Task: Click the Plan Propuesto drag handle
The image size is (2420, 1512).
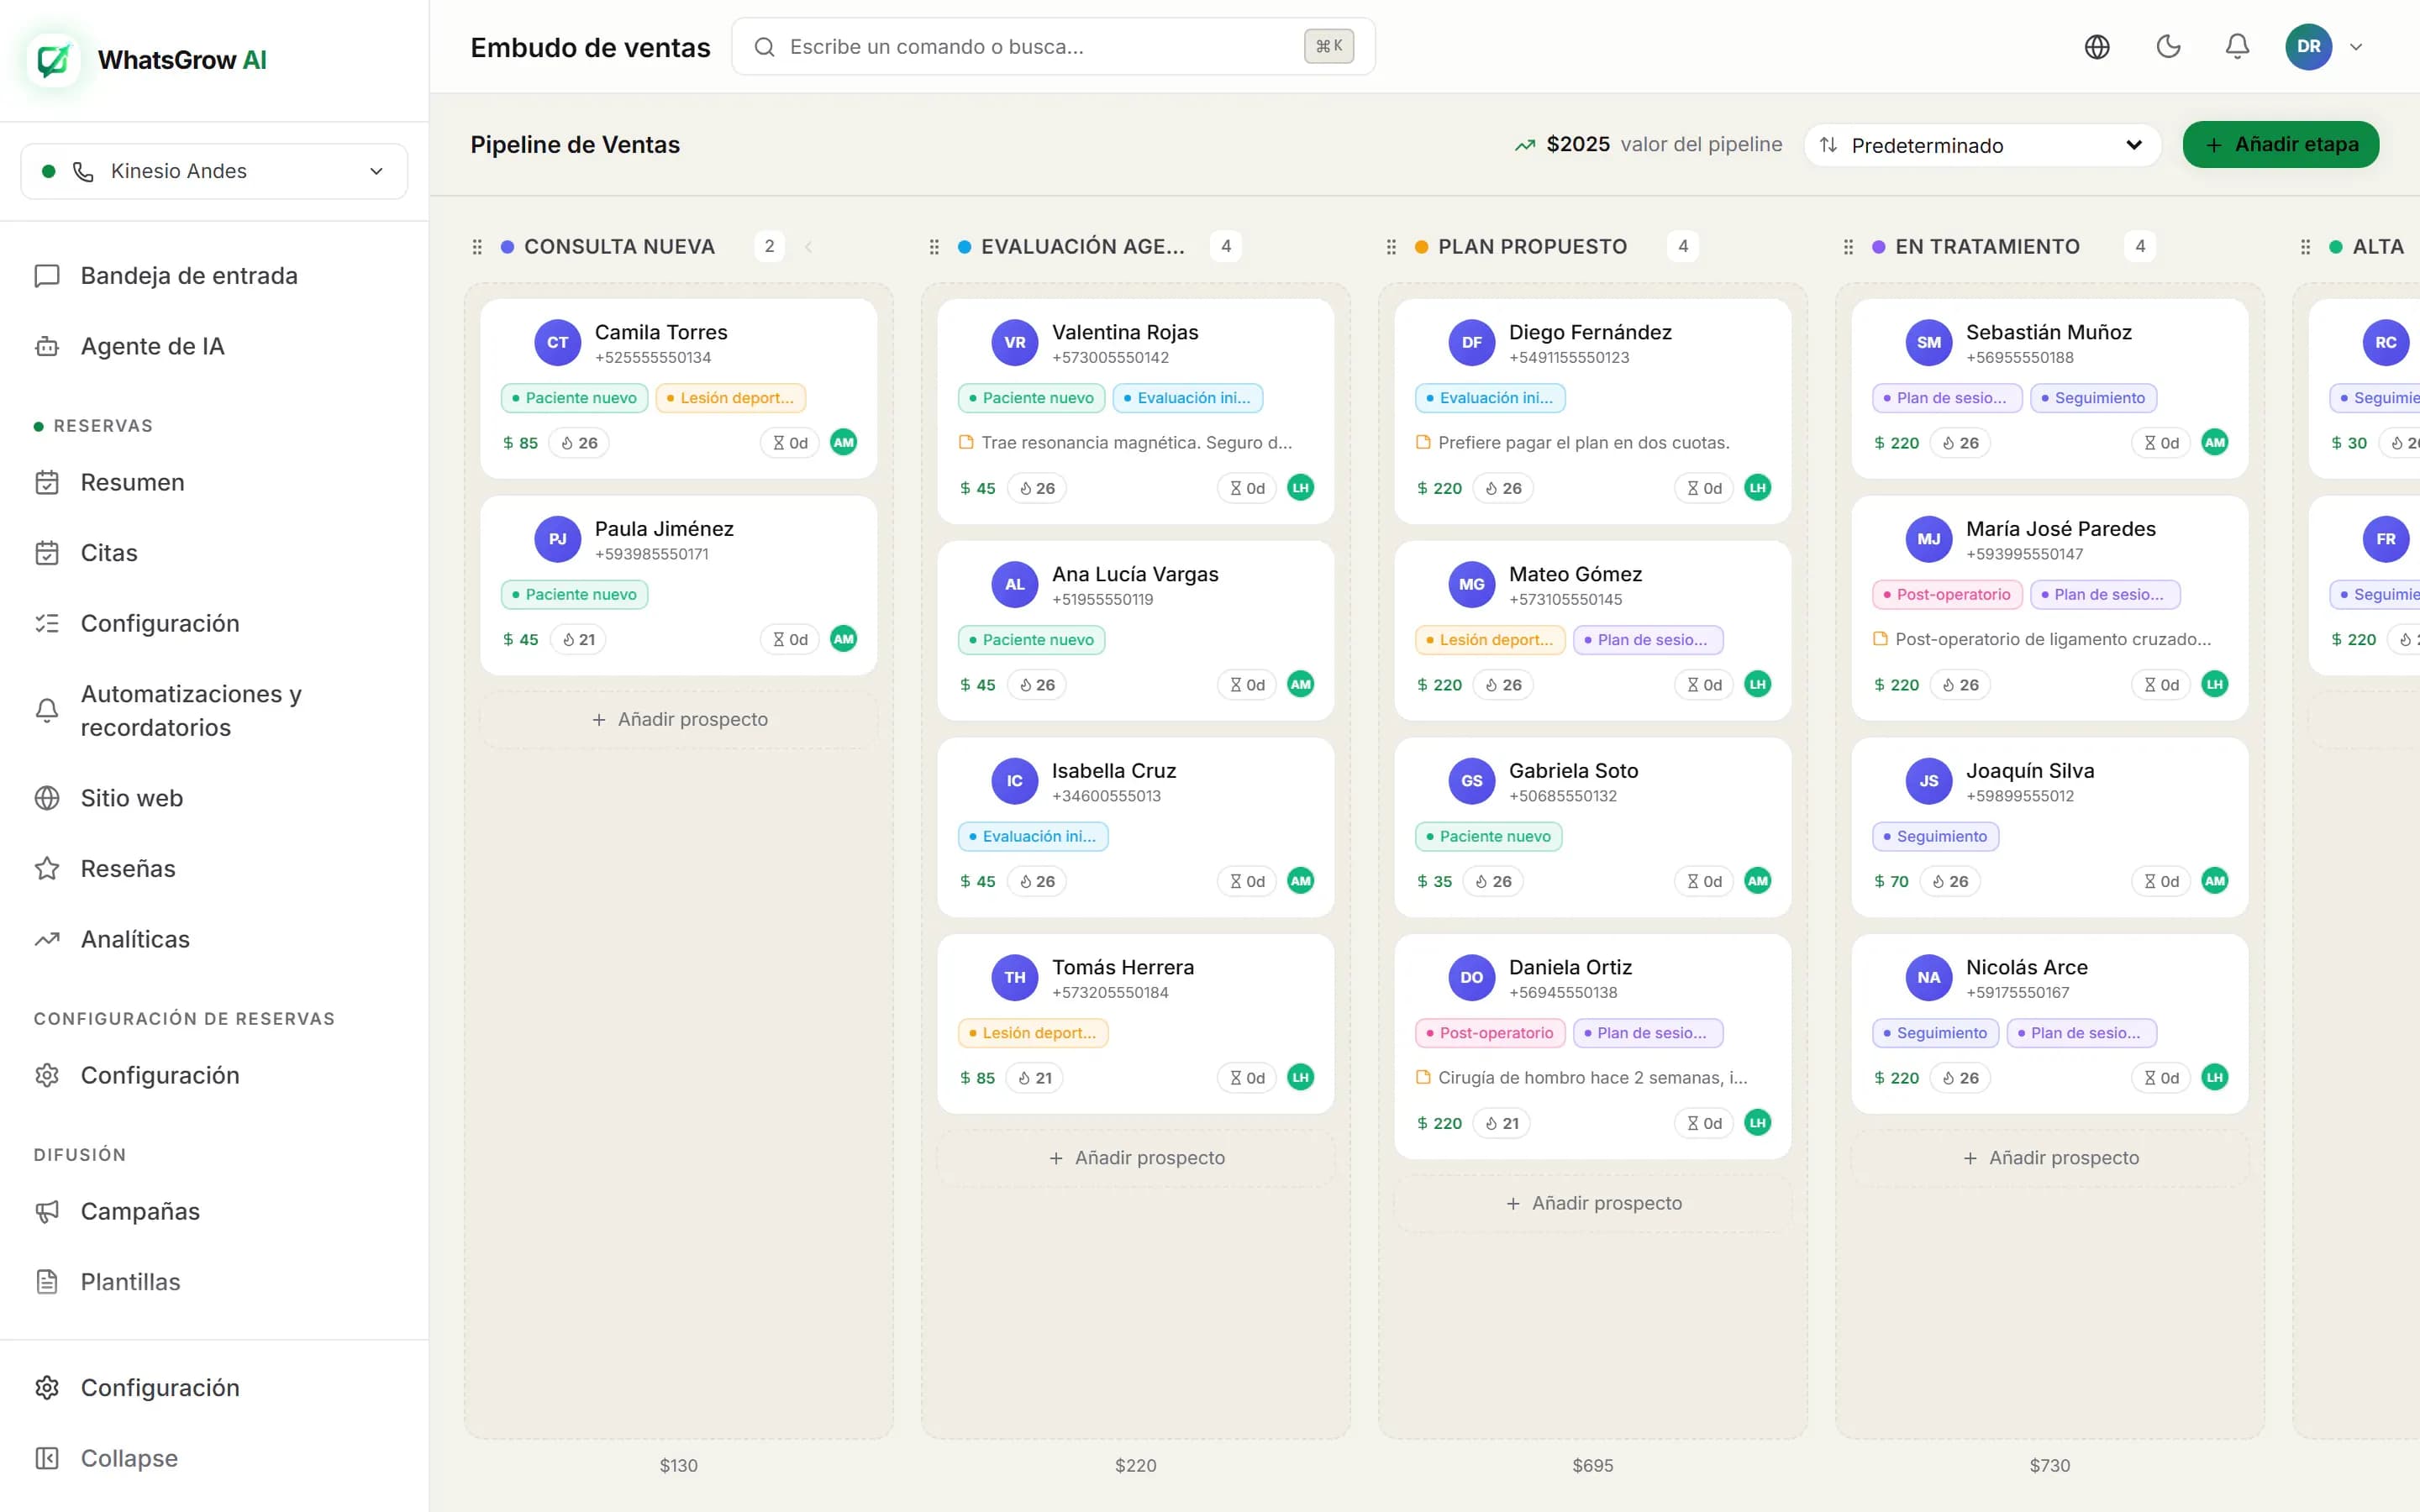Action: [x=1391, y=247]
